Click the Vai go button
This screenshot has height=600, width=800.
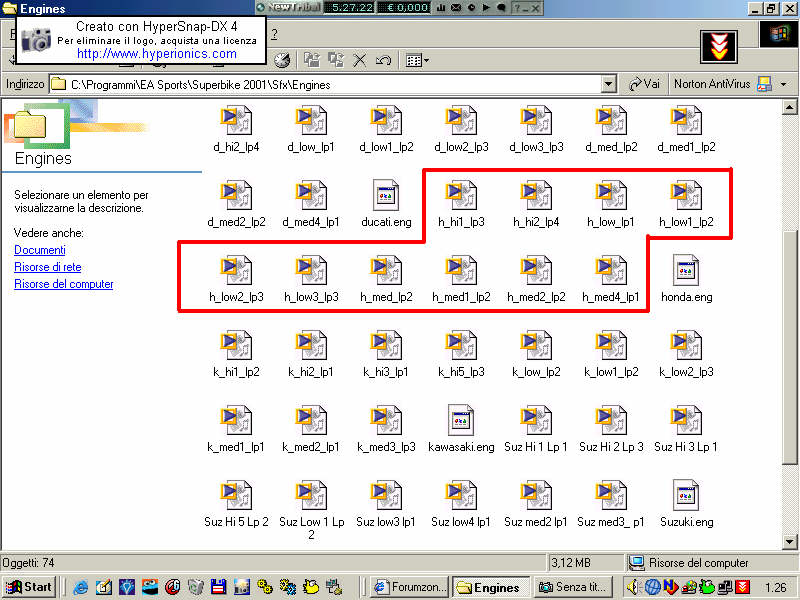coord(644,84)
